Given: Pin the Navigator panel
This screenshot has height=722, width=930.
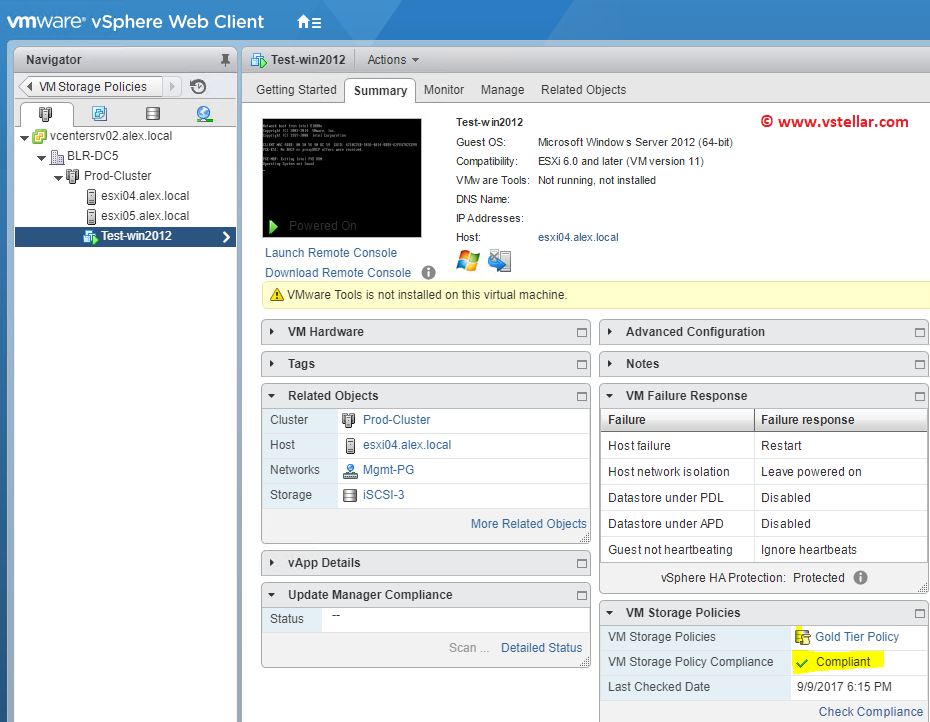Looking at the screenshot, I should tap(225, 60).
